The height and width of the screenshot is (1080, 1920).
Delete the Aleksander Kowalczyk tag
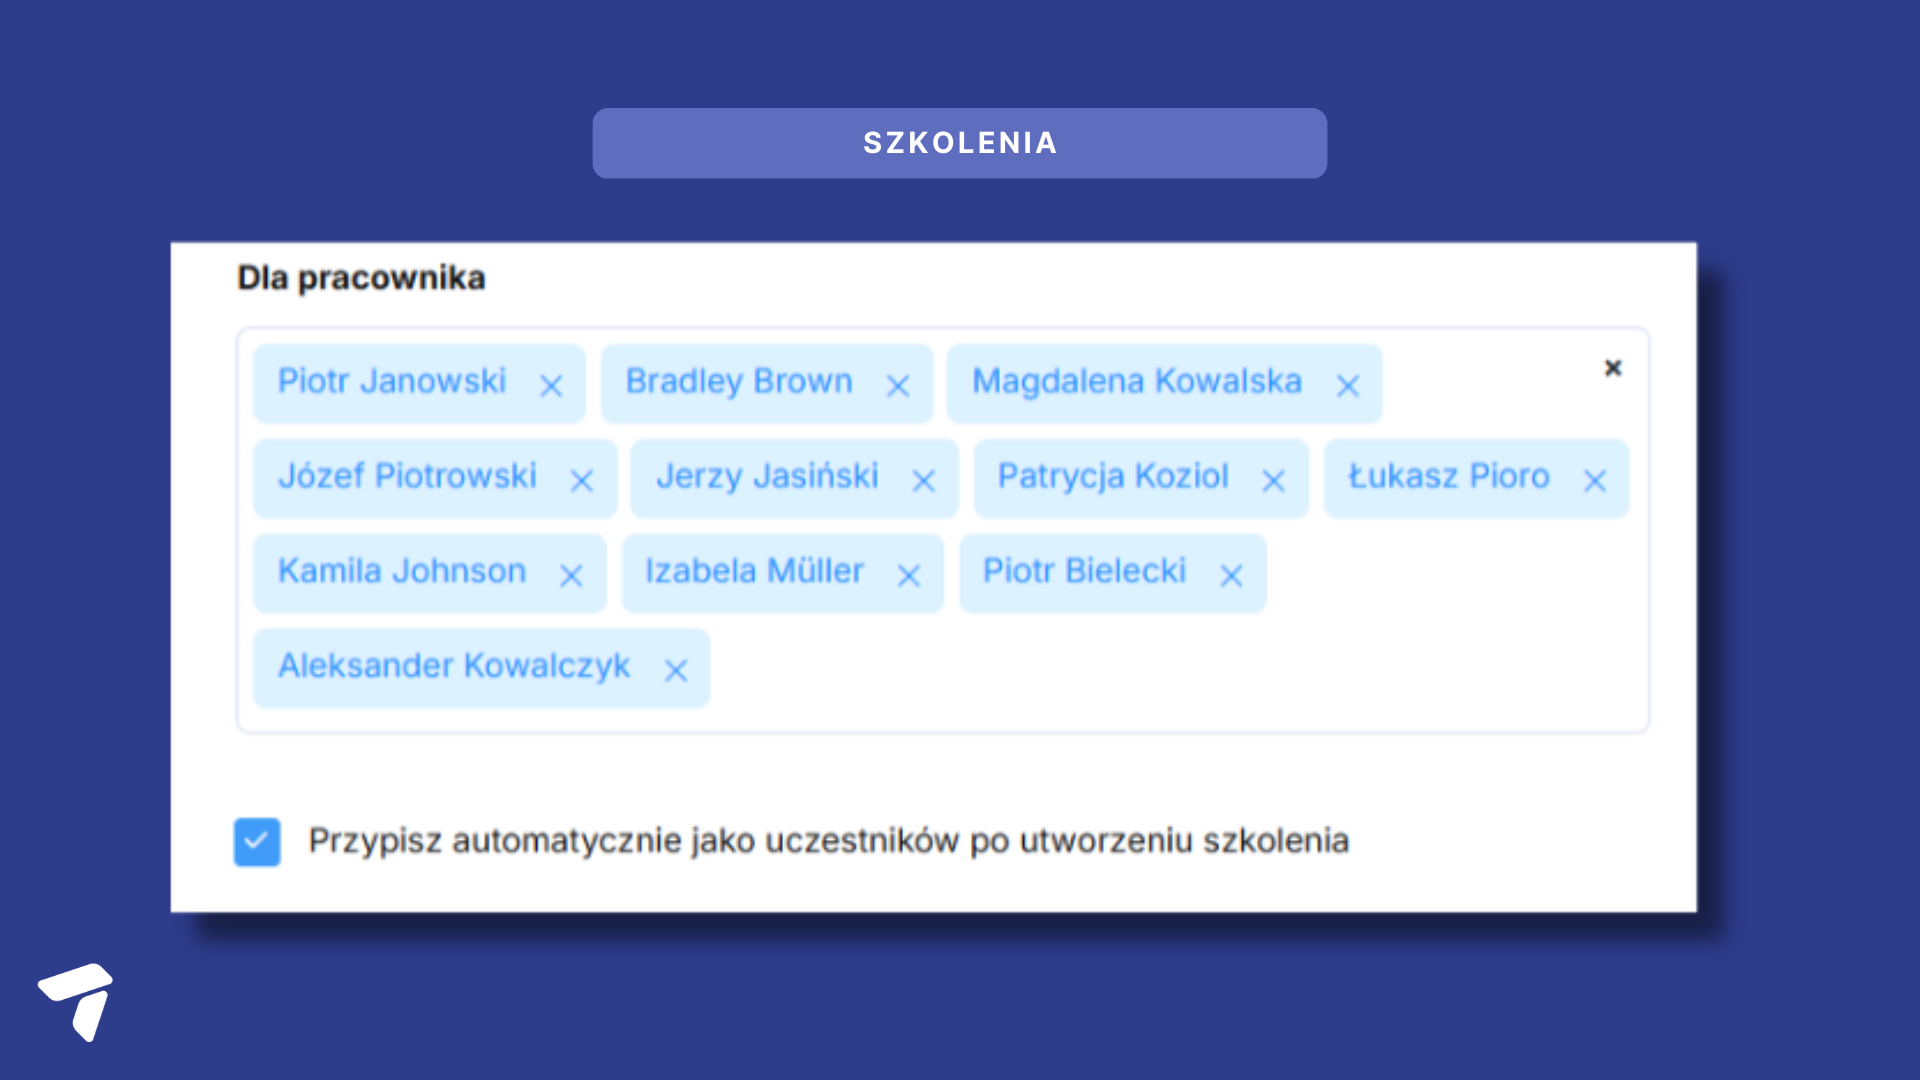[x=676, y=671]
